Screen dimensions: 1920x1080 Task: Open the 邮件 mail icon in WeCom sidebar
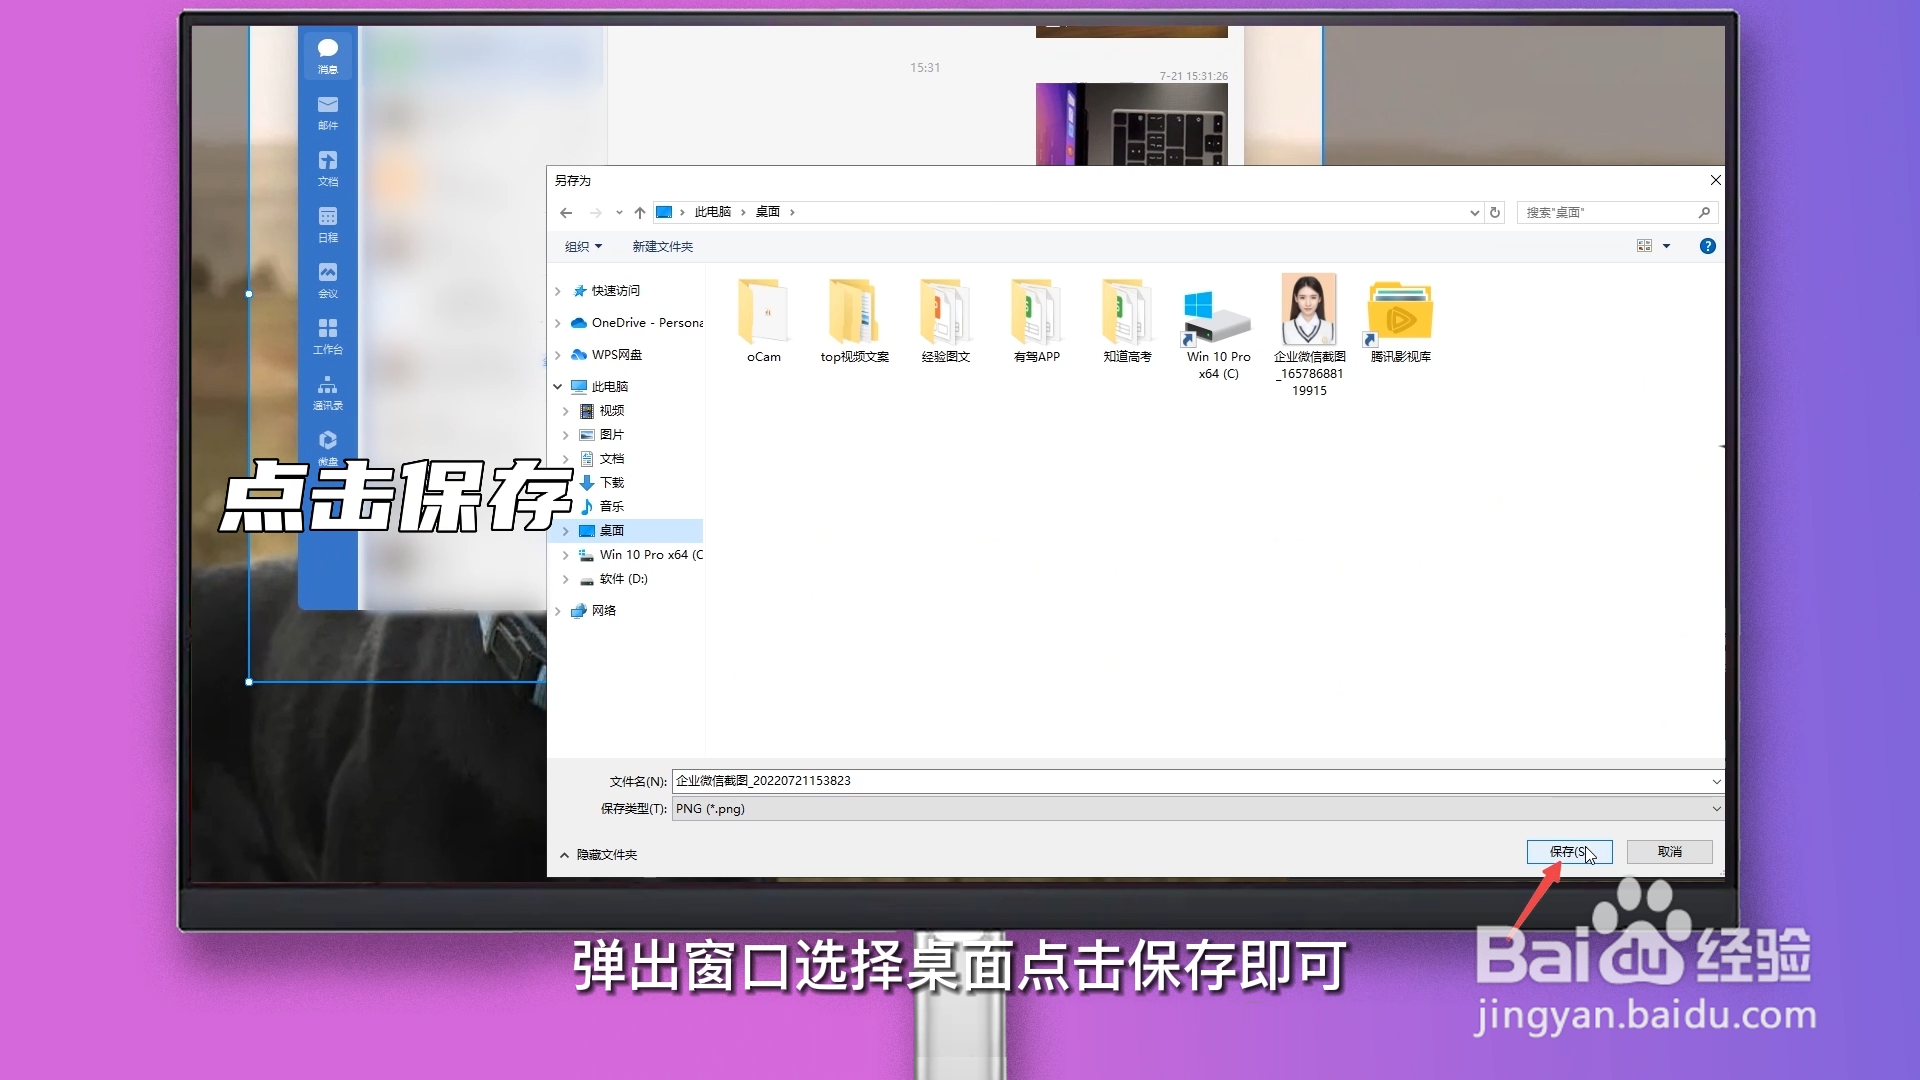(328, 112)
